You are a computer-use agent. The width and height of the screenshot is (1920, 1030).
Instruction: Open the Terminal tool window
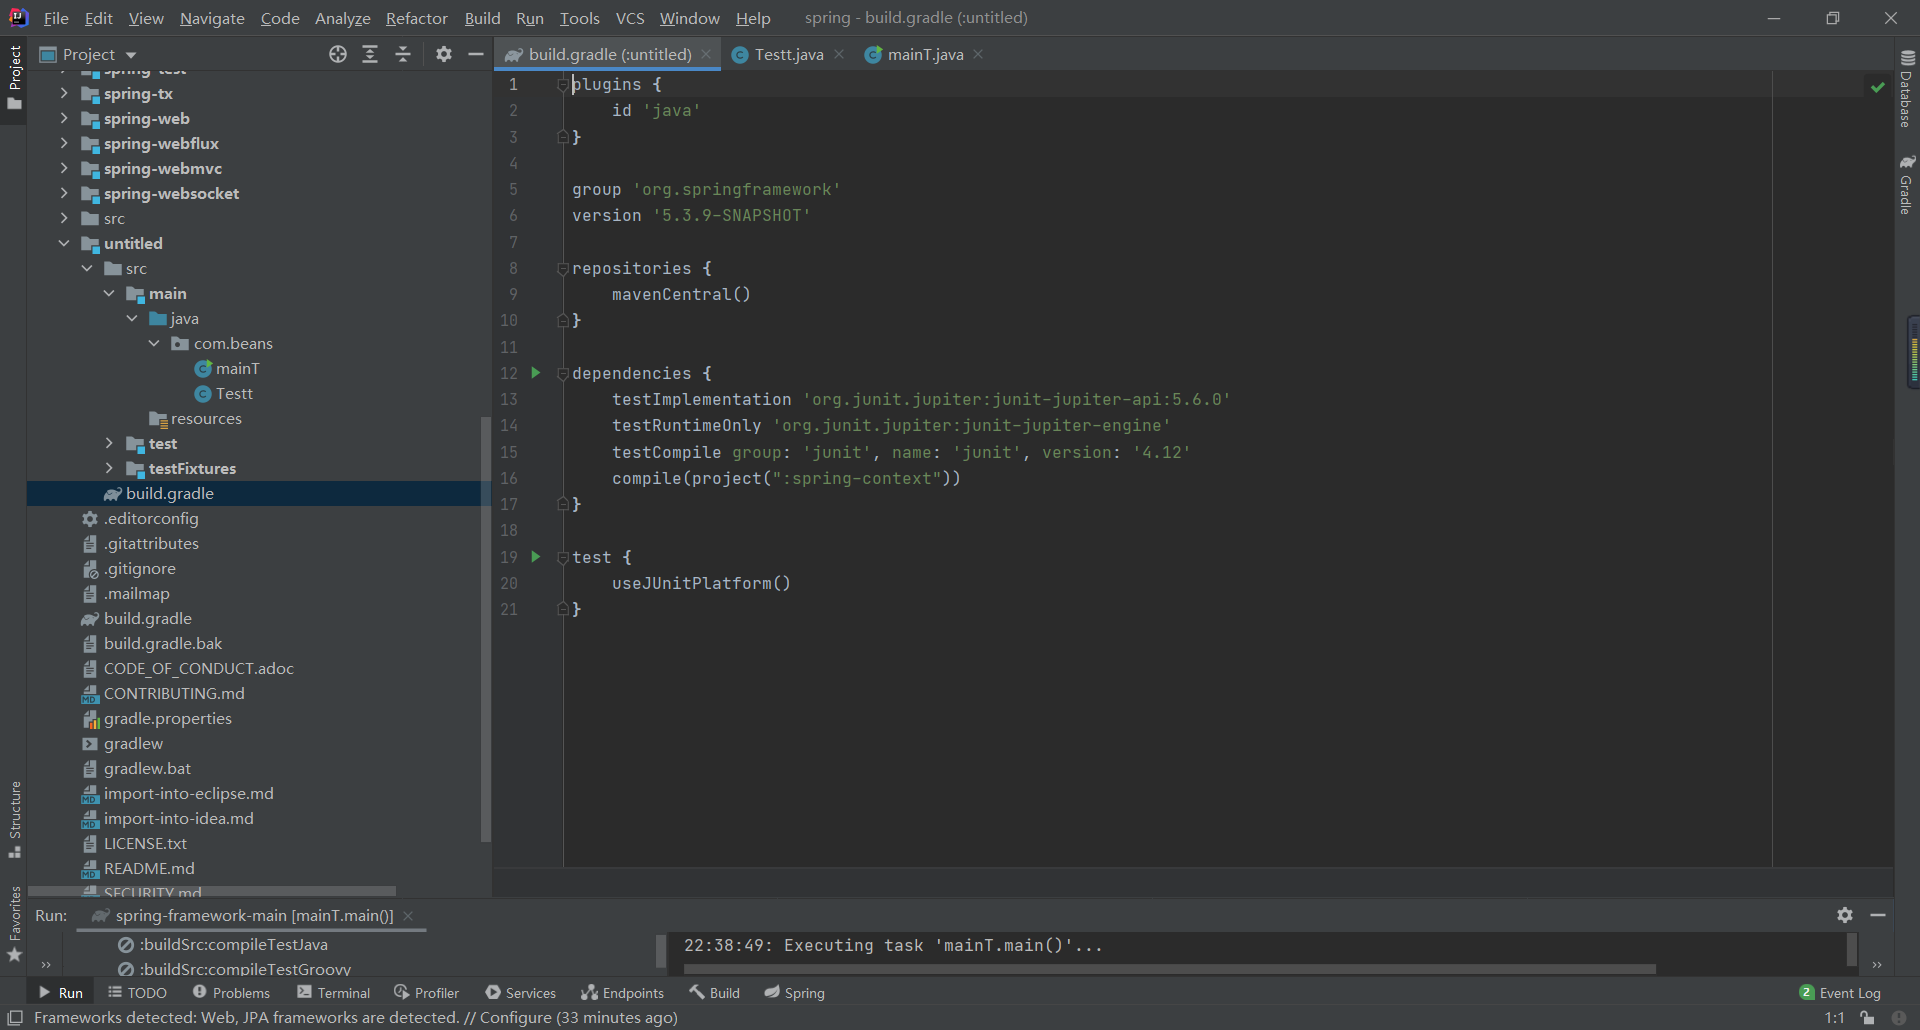pyautogui.click(x=334, y=993)
